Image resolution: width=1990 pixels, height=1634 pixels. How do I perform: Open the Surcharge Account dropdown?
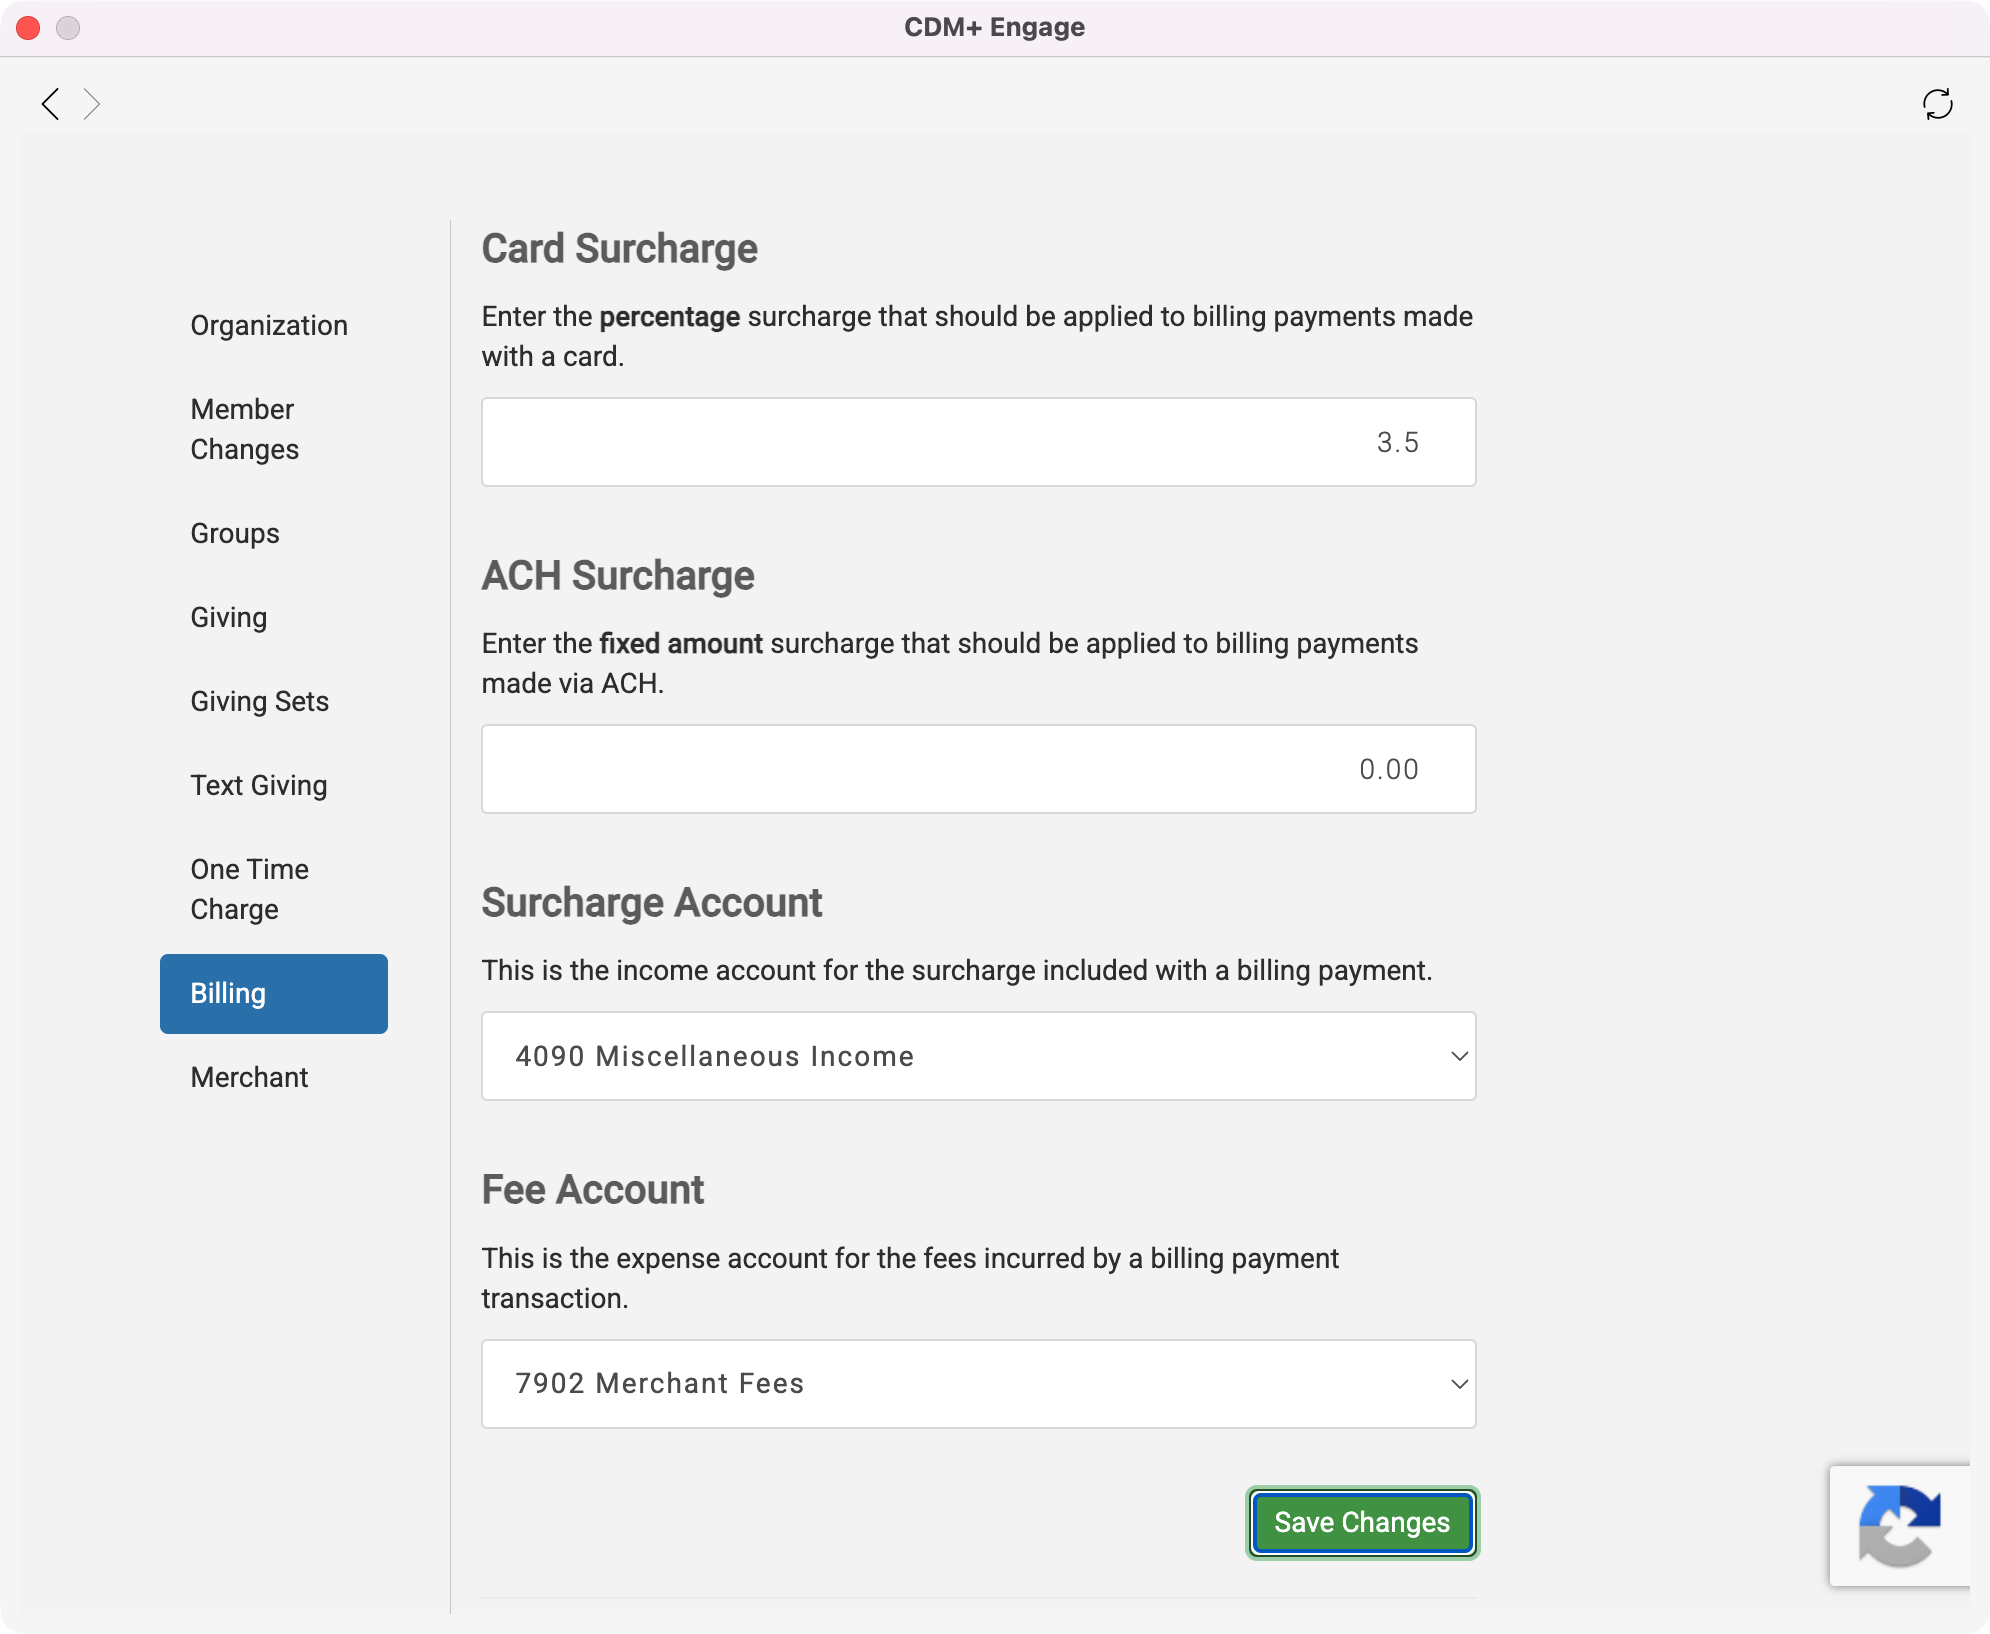click(x=979, y=1056)
